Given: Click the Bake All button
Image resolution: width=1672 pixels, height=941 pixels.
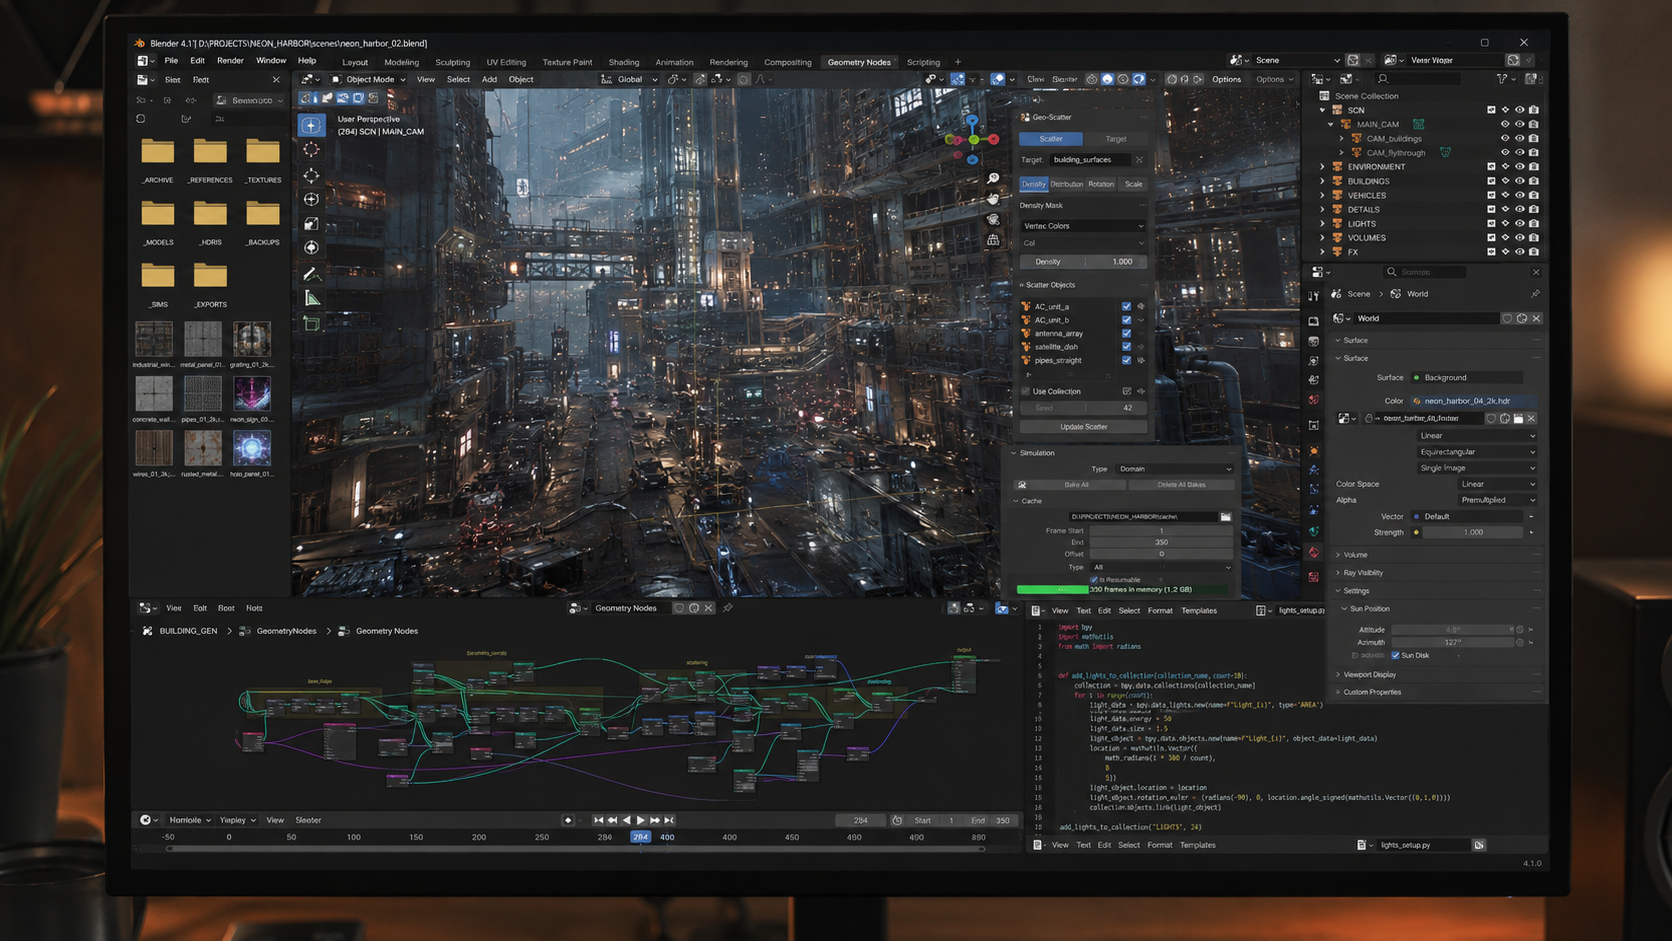Looking at the screenshot, I should tap(1076, 485).
